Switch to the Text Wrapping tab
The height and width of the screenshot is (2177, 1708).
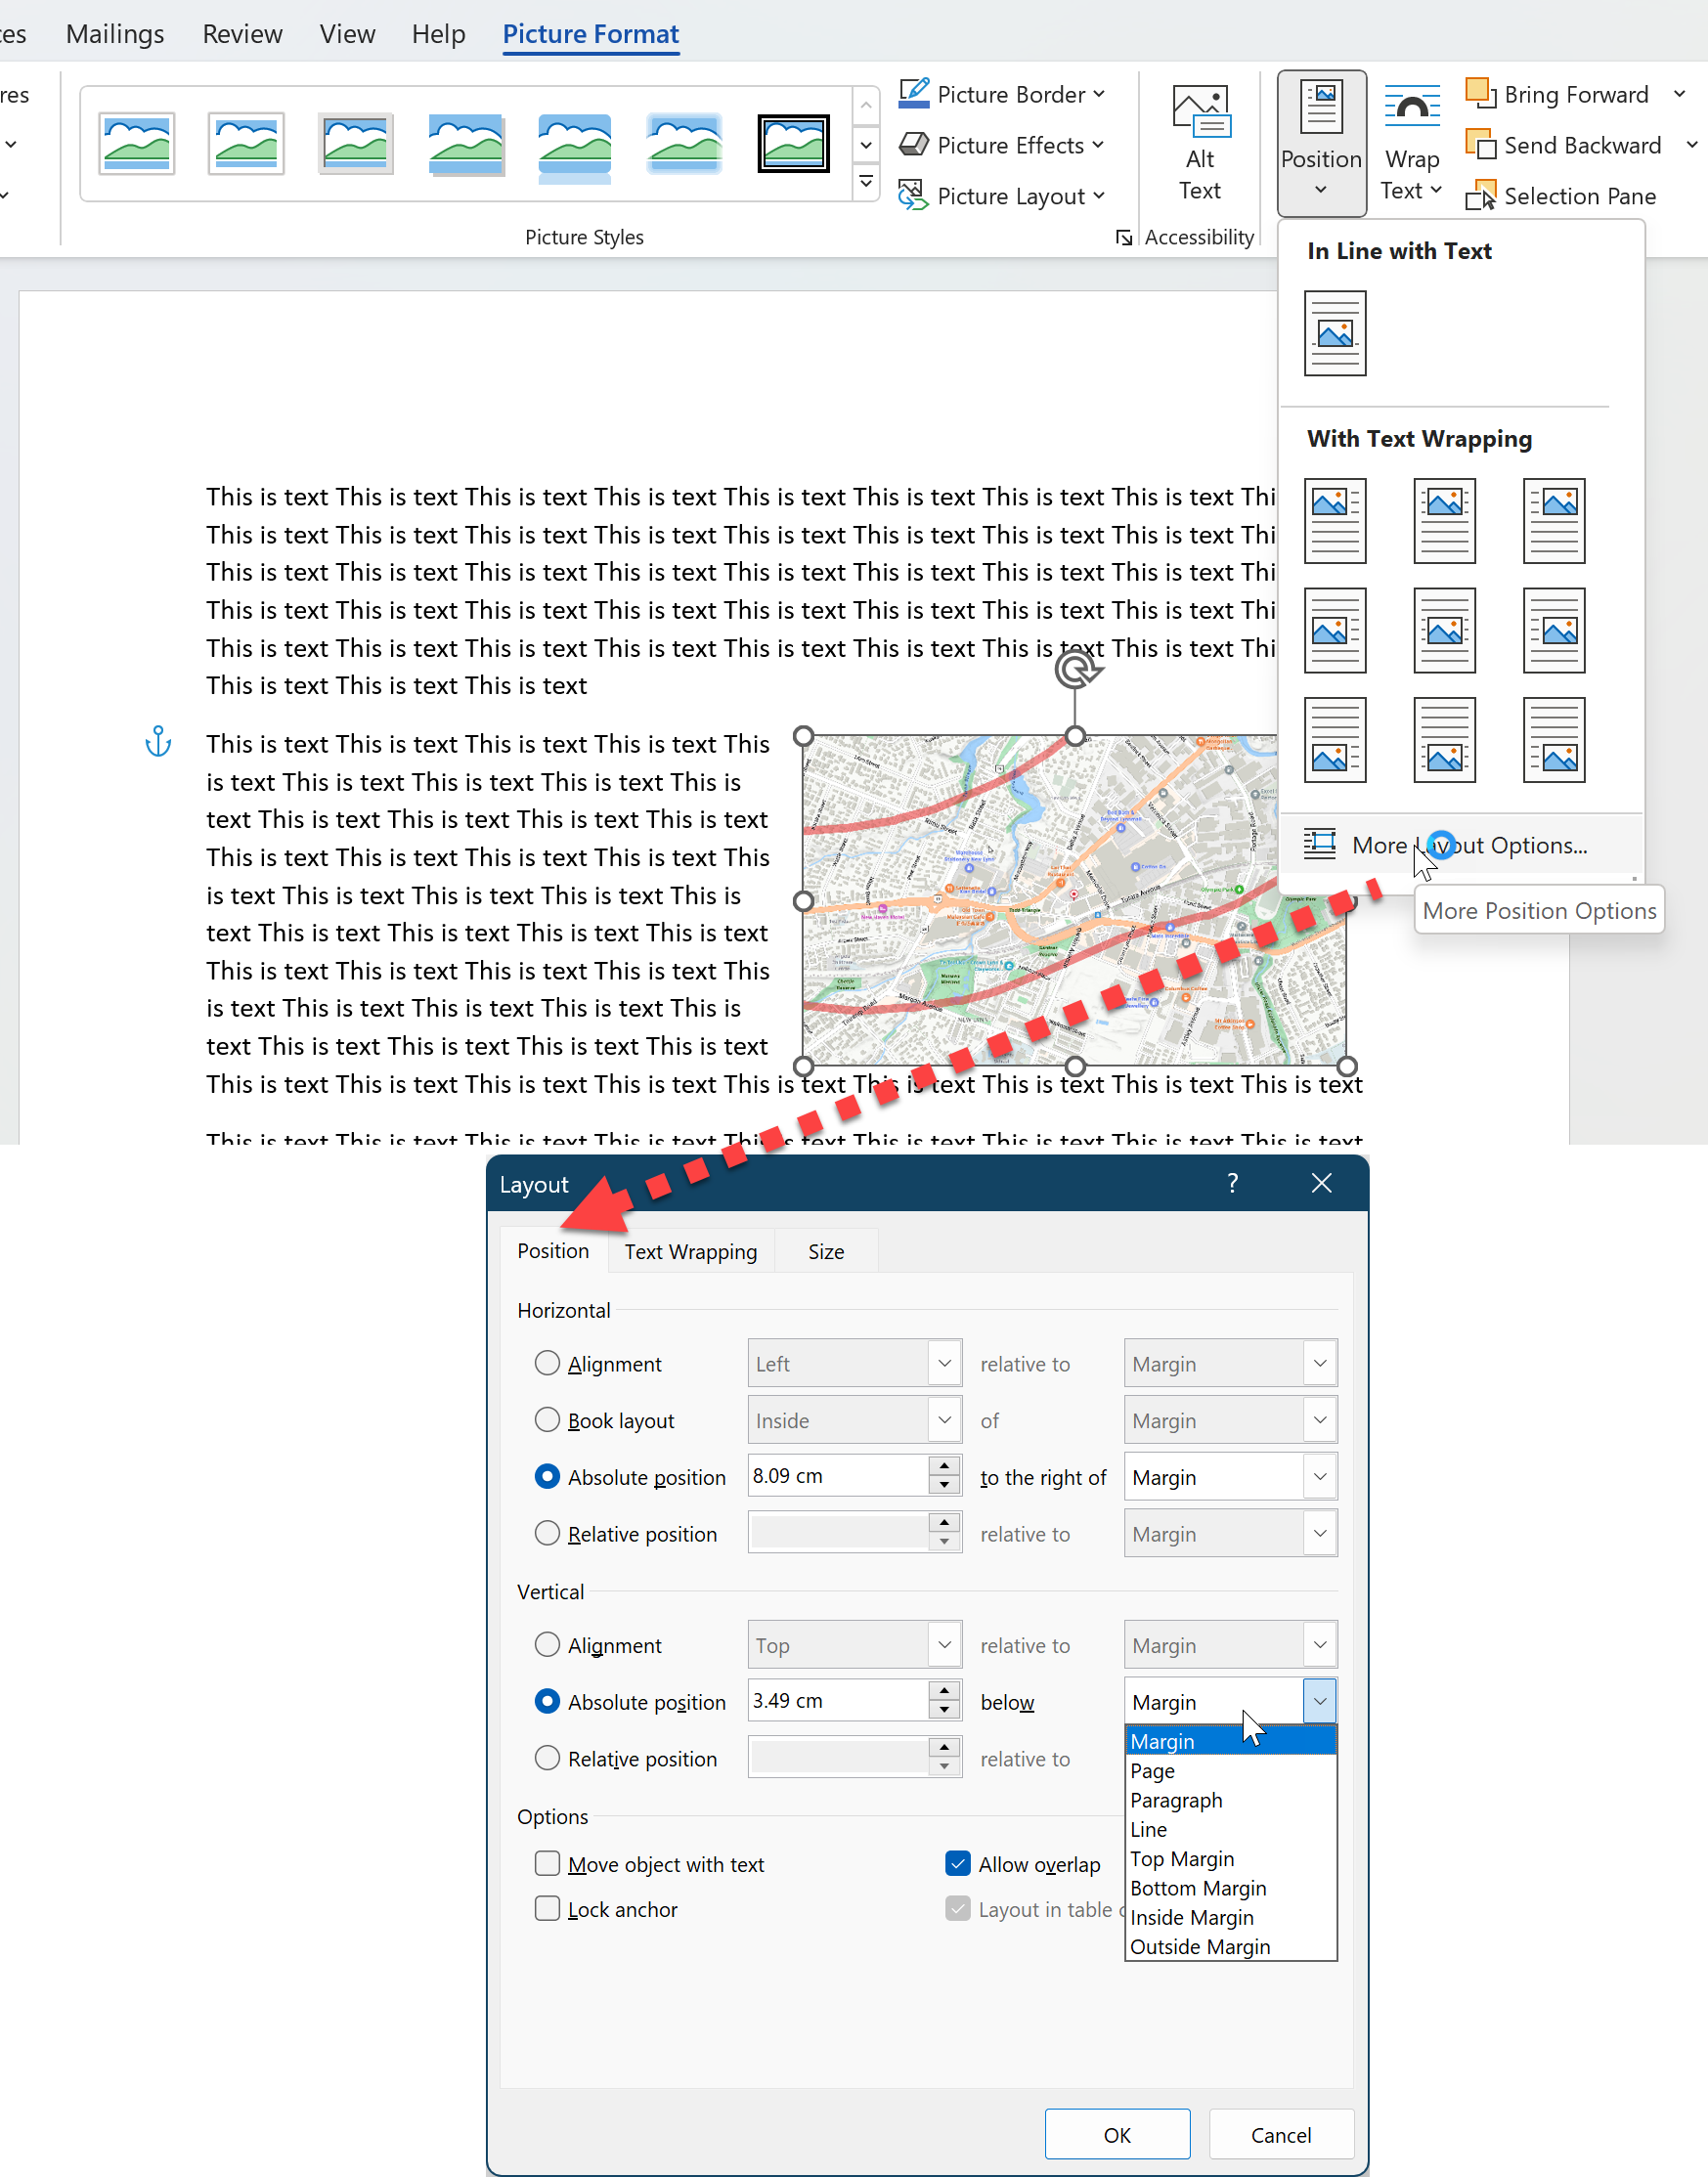690,1251
